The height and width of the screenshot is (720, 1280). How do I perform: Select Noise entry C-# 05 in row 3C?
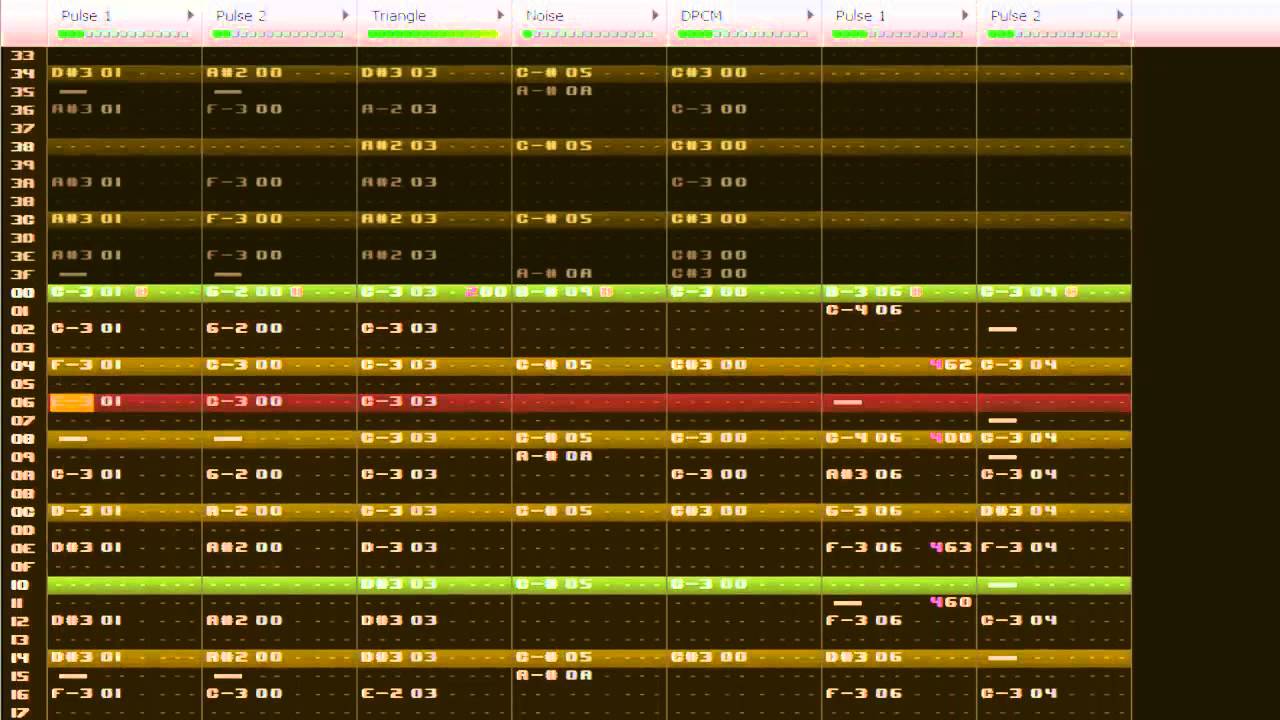coord(554,218)
